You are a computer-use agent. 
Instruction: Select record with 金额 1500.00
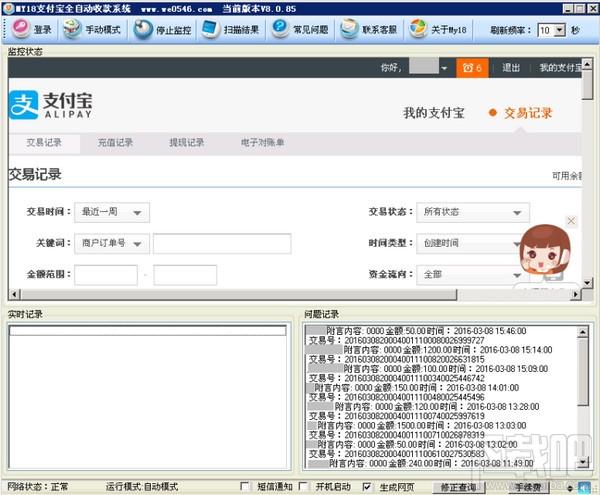tap(417, 425)
